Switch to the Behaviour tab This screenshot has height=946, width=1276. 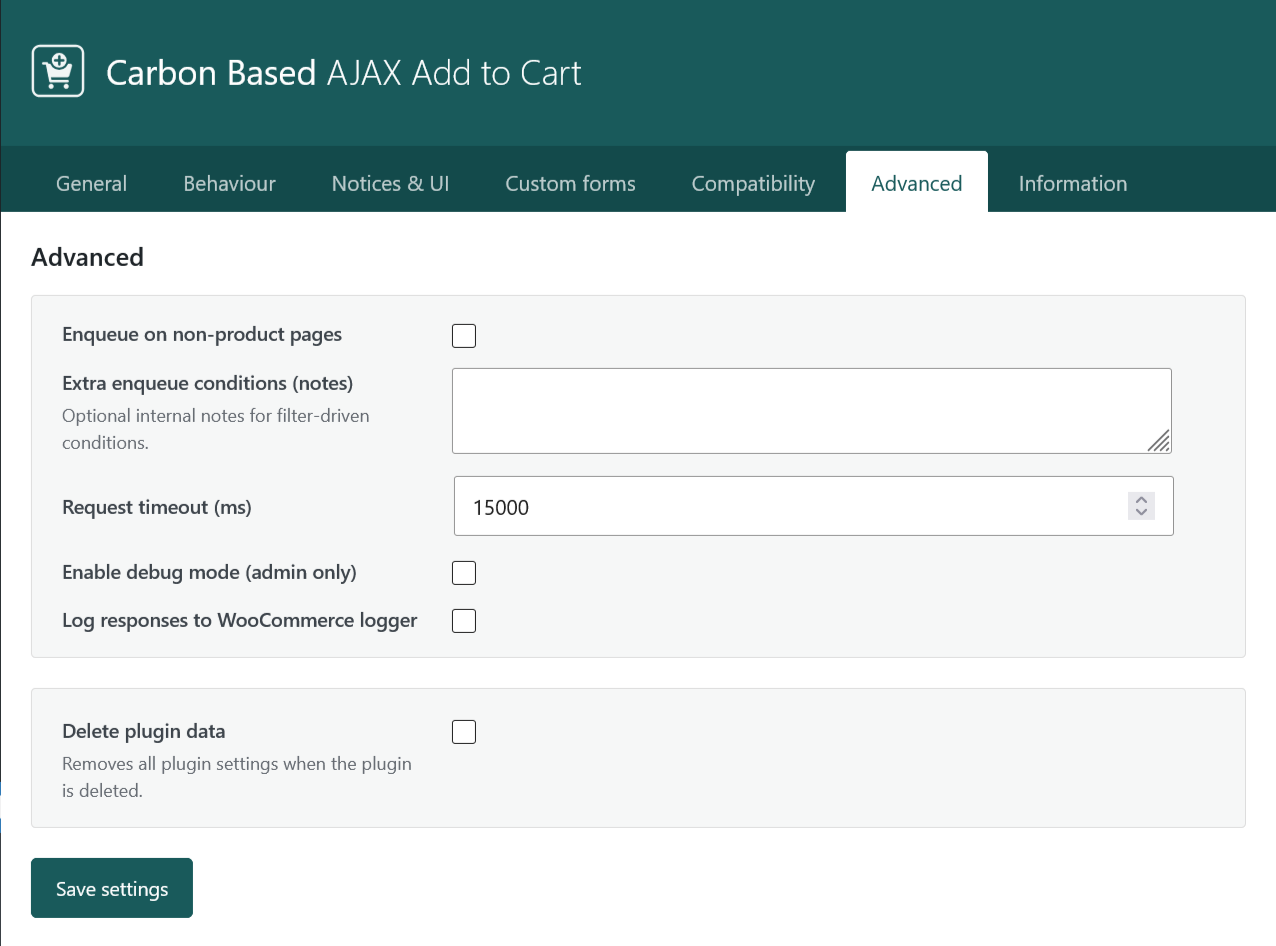coord(229,183)
